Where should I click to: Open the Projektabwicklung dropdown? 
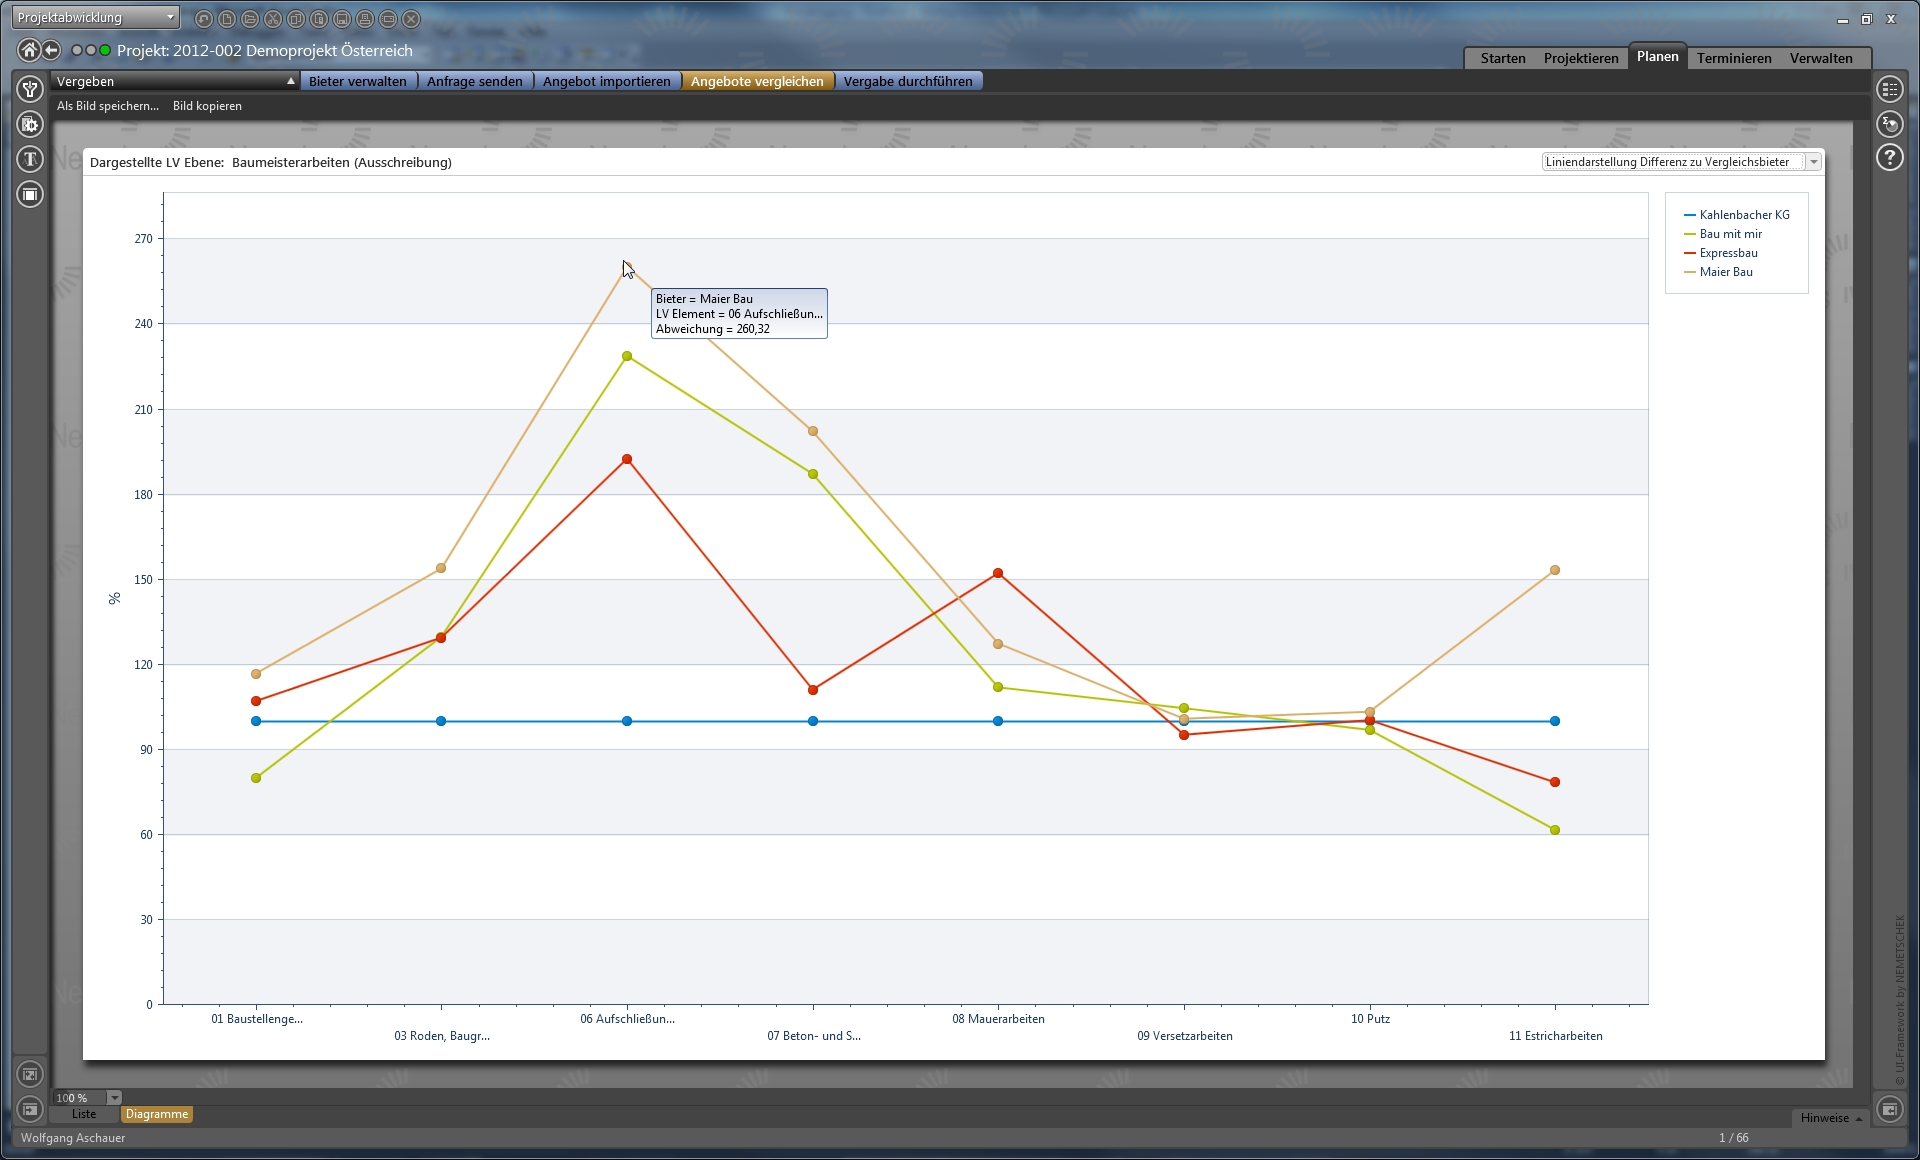[x=96, y=17]
